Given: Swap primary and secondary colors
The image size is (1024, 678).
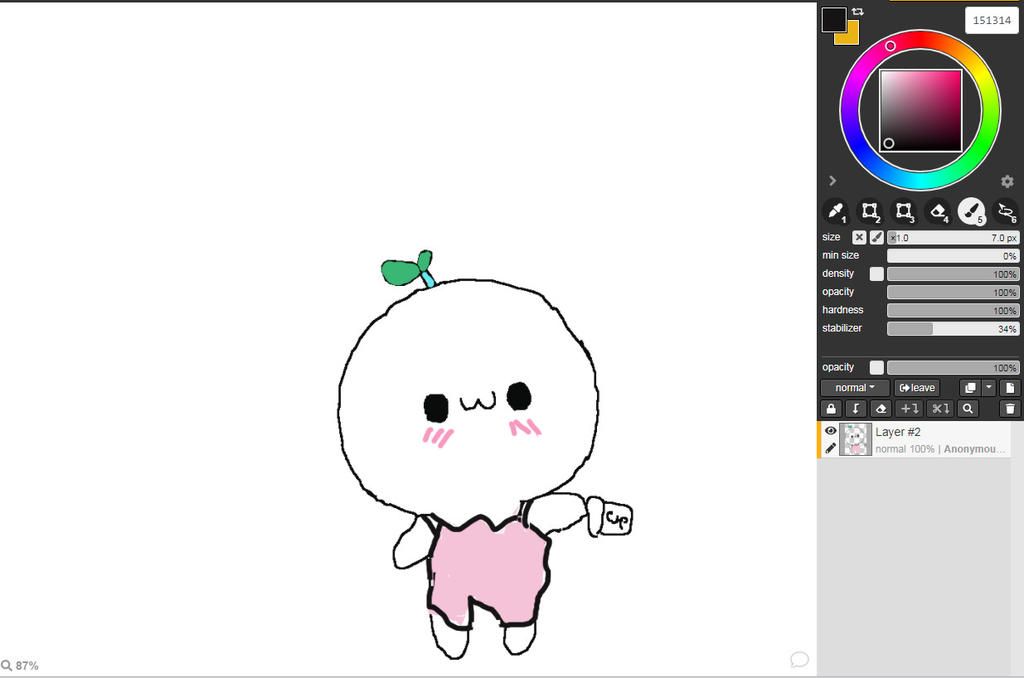Looking at the screenshot, I should pos(857,12).
